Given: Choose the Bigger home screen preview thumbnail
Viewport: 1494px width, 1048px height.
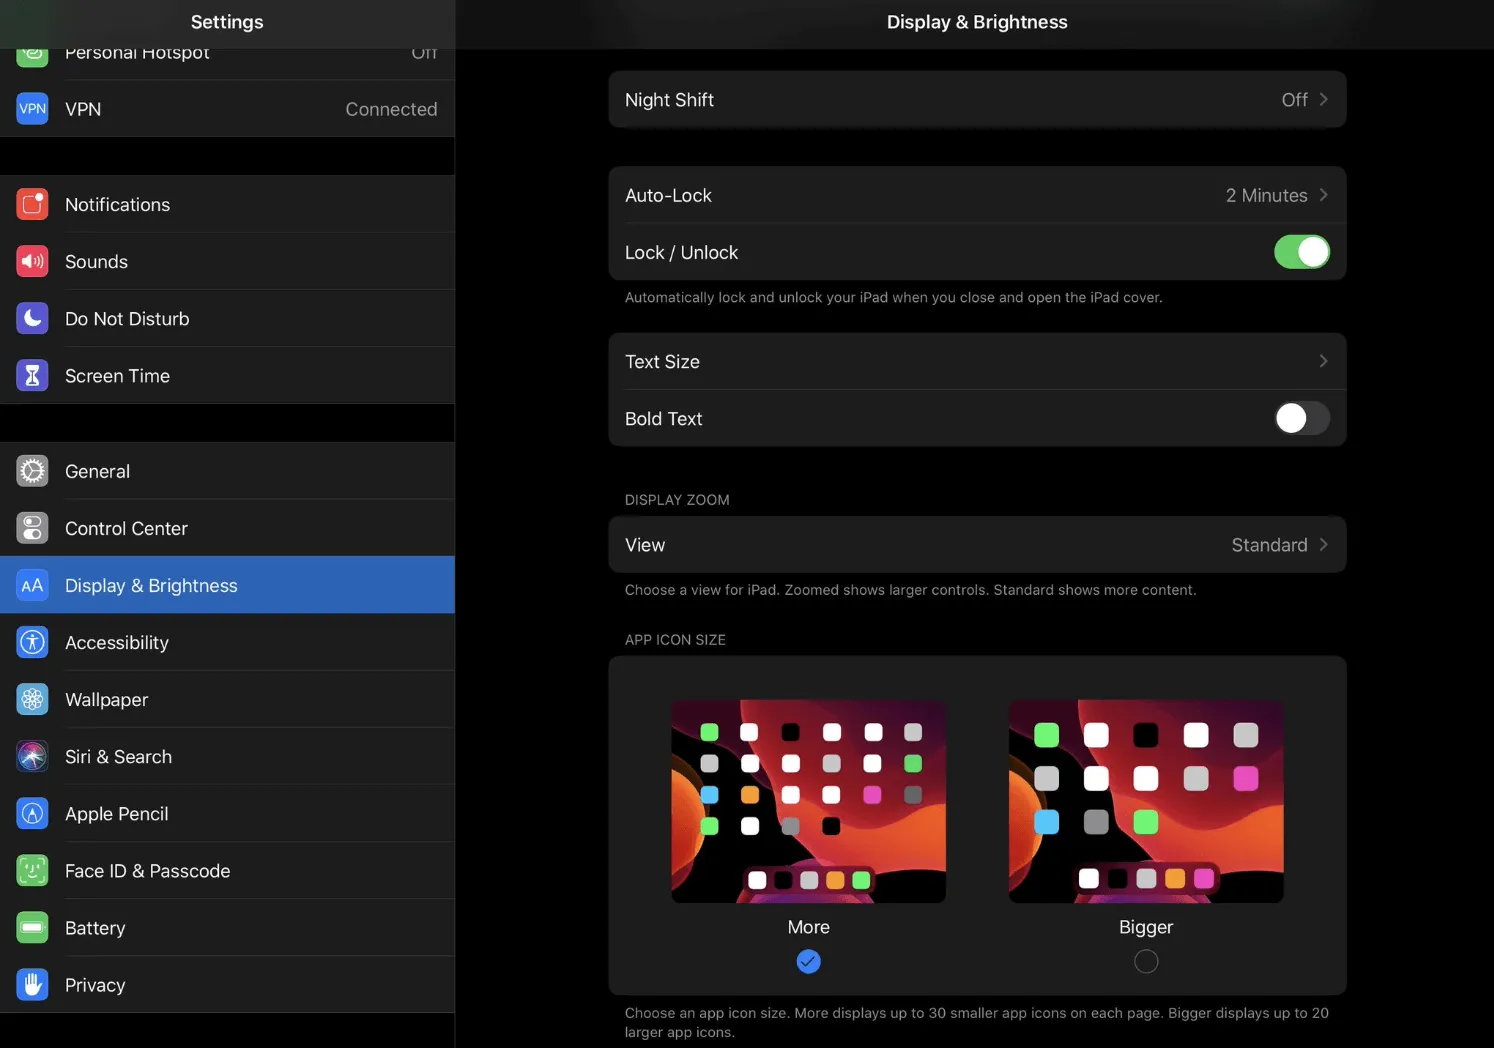Looking at the screenshot, I should click(x=1146, y=801).
